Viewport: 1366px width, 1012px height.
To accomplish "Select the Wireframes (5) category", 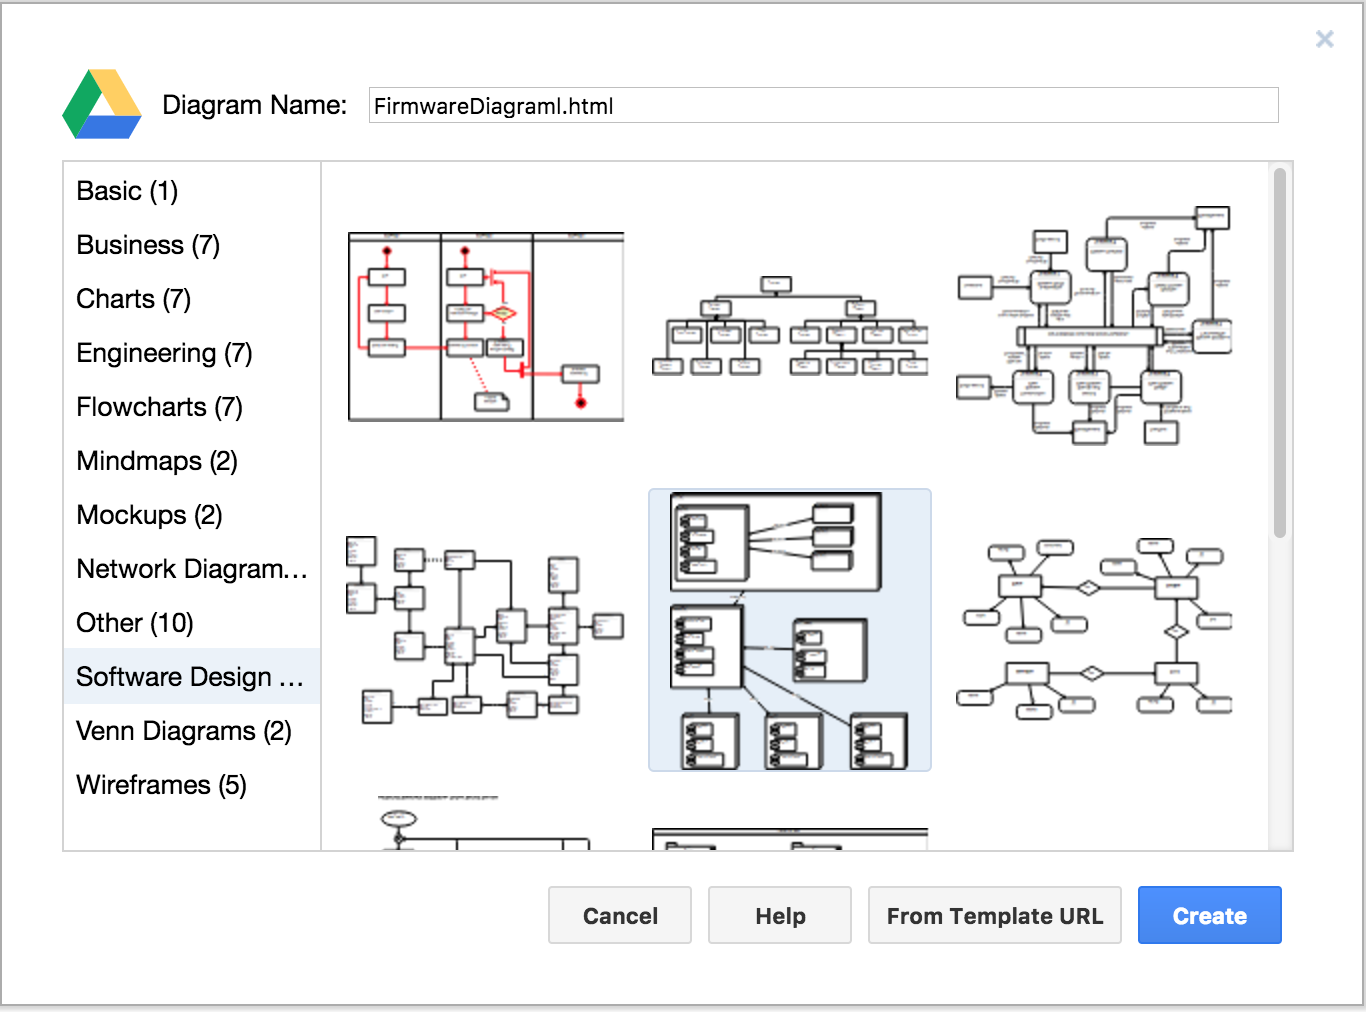I will (161, 785).
